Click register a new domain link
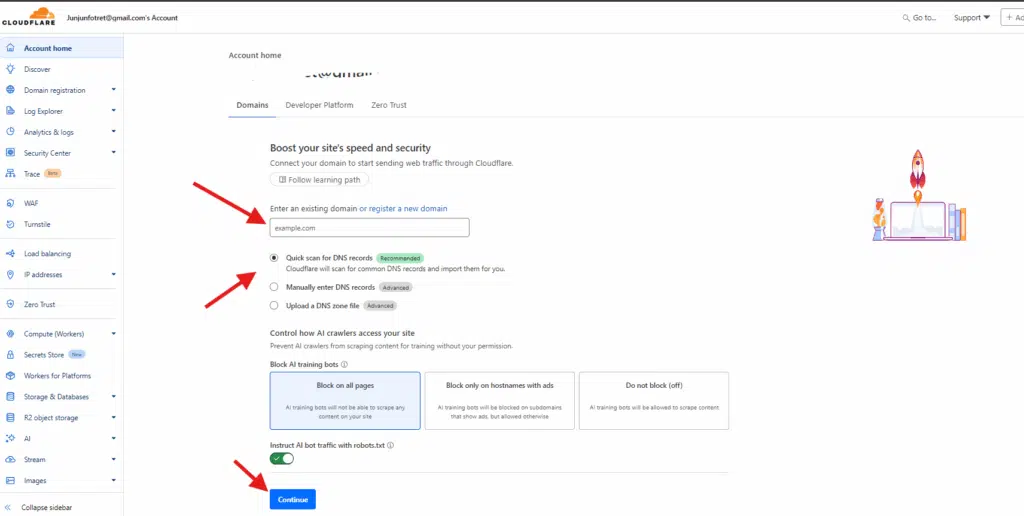 pyautogui.click(x=408, y=208)
